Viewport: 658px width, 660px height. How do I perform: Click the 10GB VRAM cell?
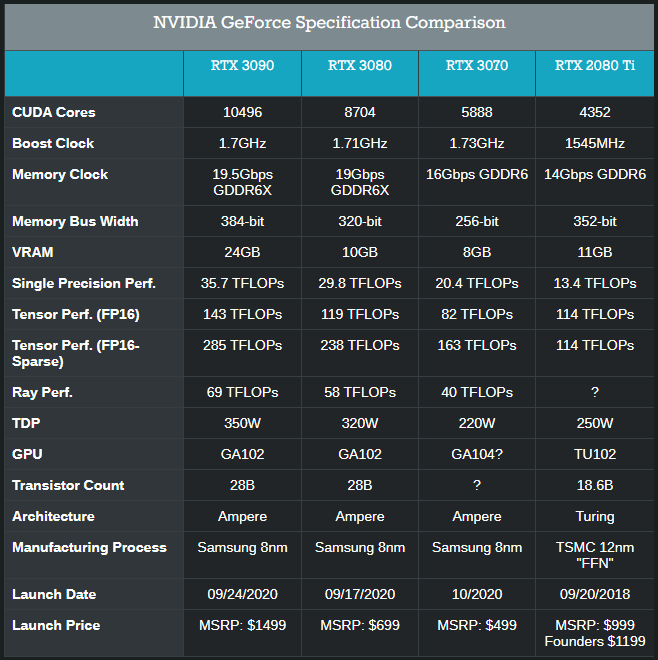click(x=360, y=253)
